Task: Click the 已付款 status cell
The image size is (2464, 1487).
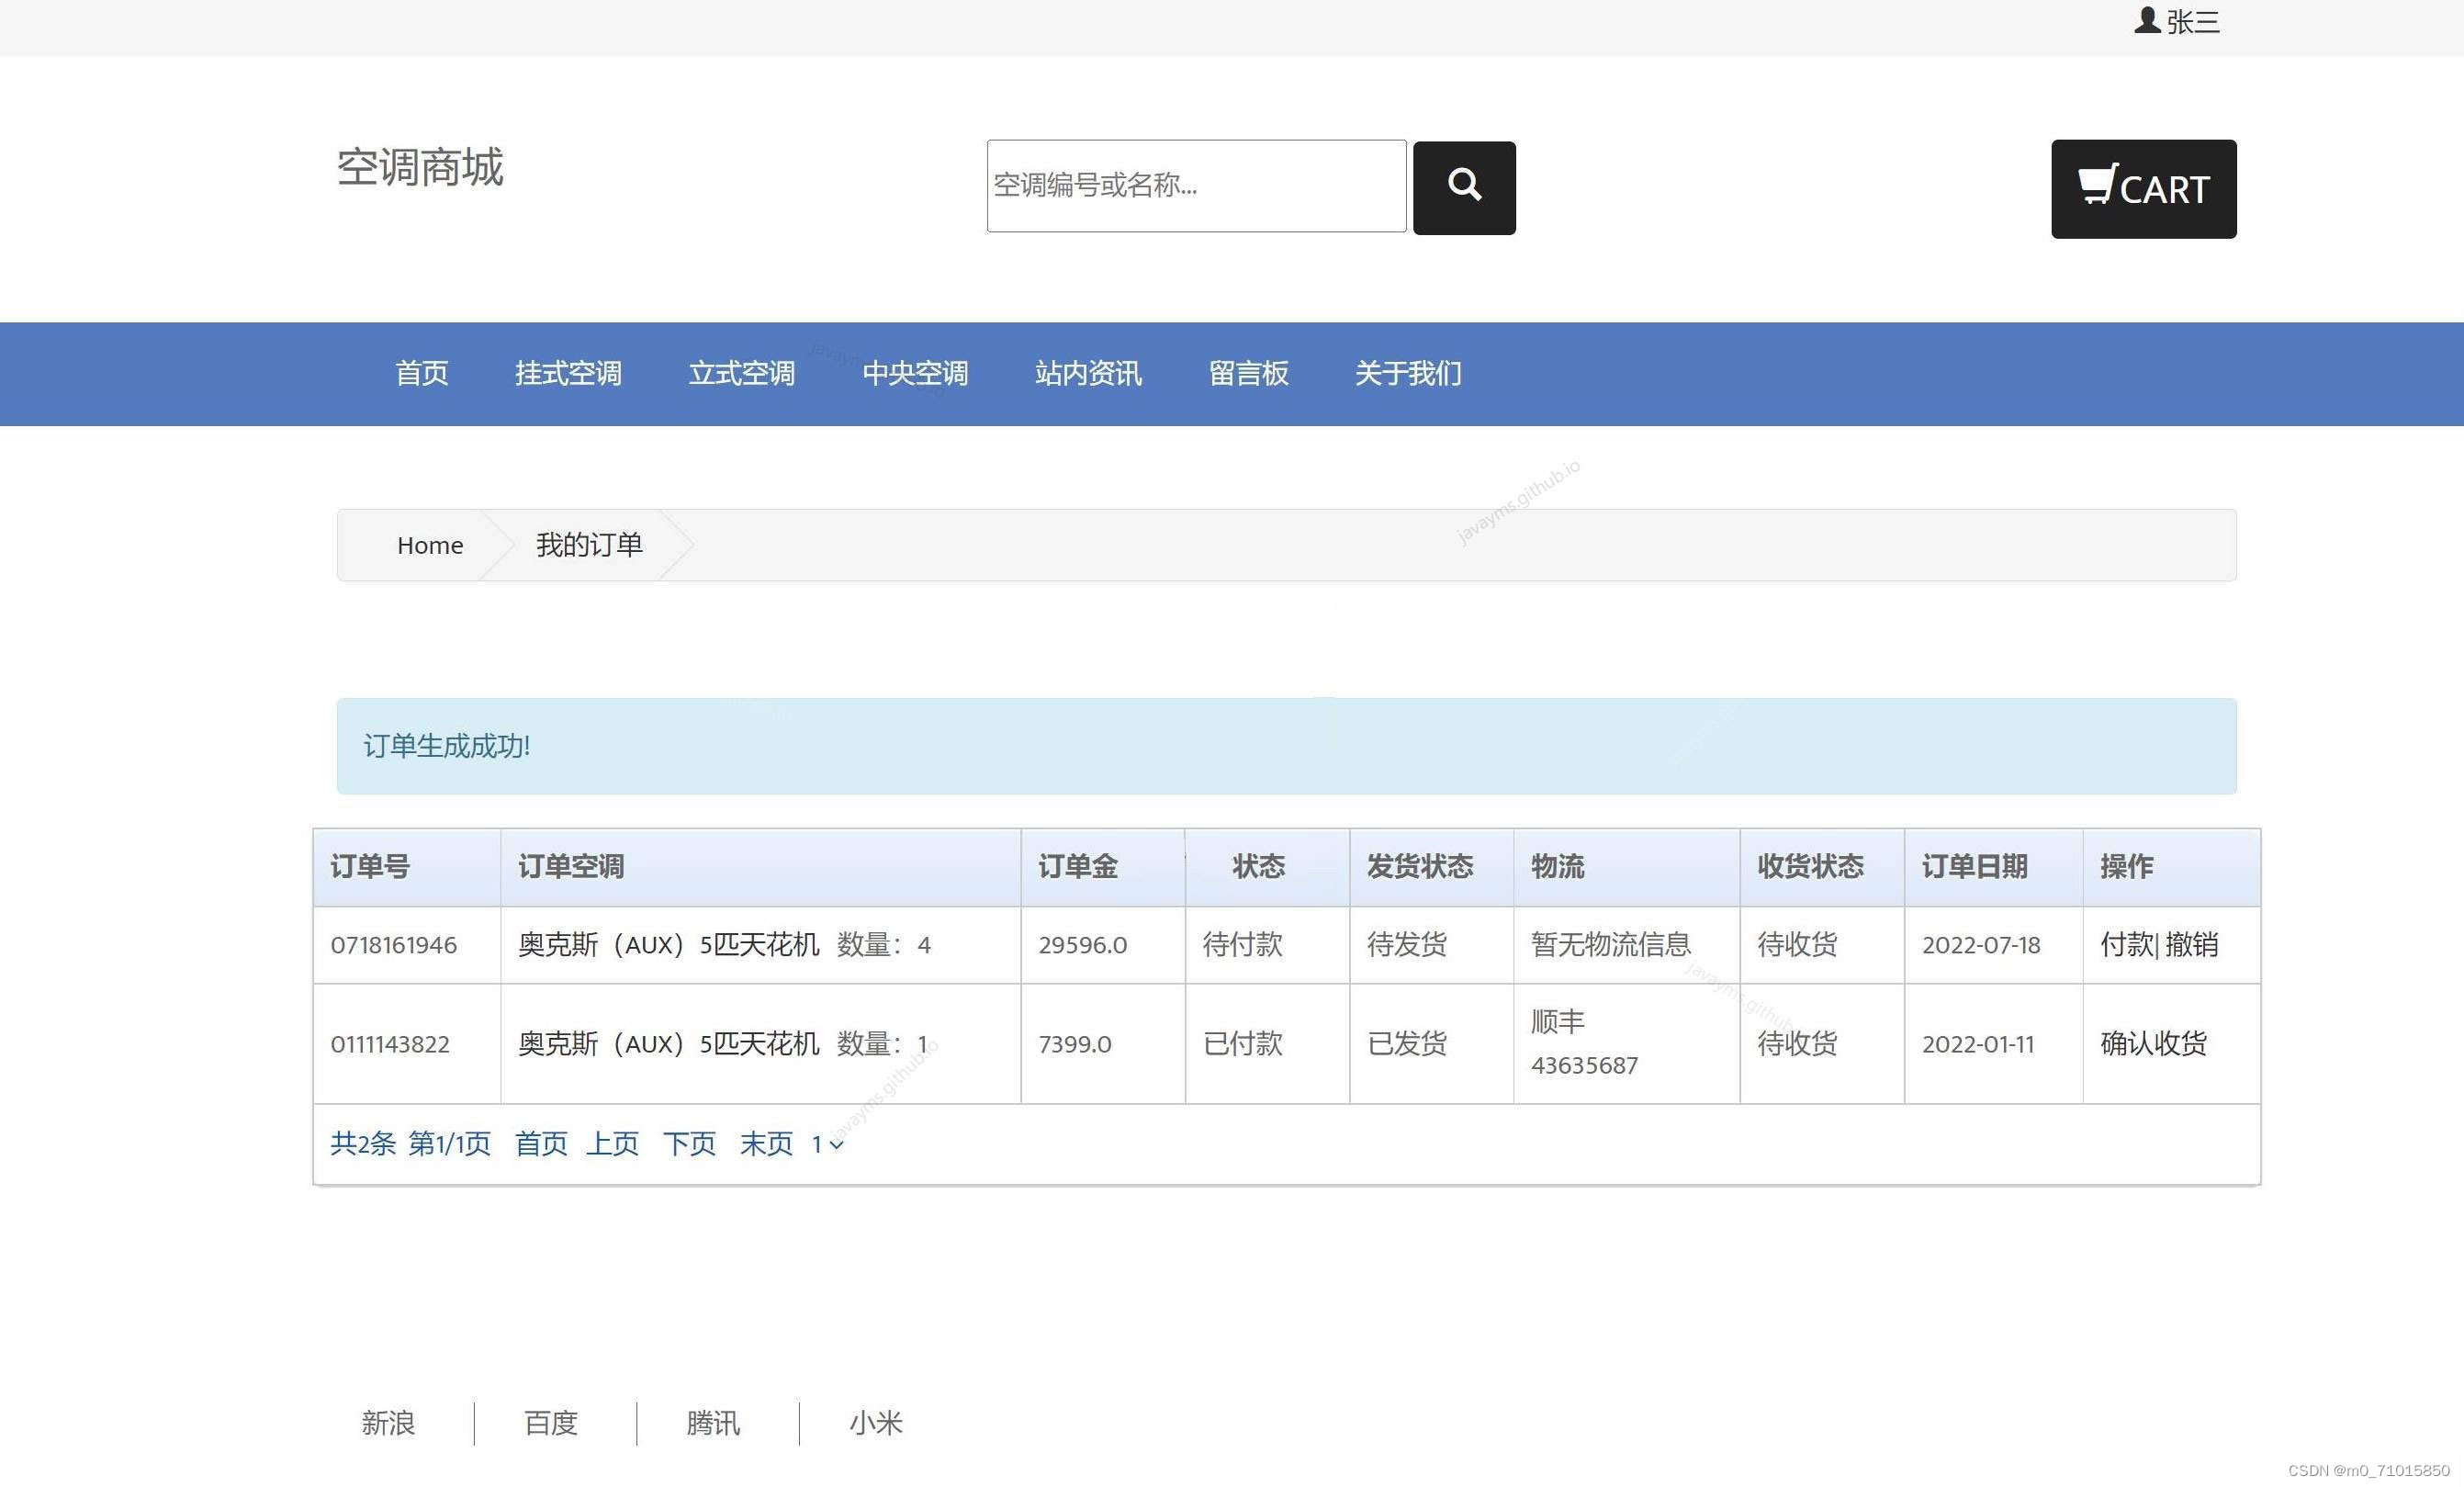Action: coord(1267,1044)
